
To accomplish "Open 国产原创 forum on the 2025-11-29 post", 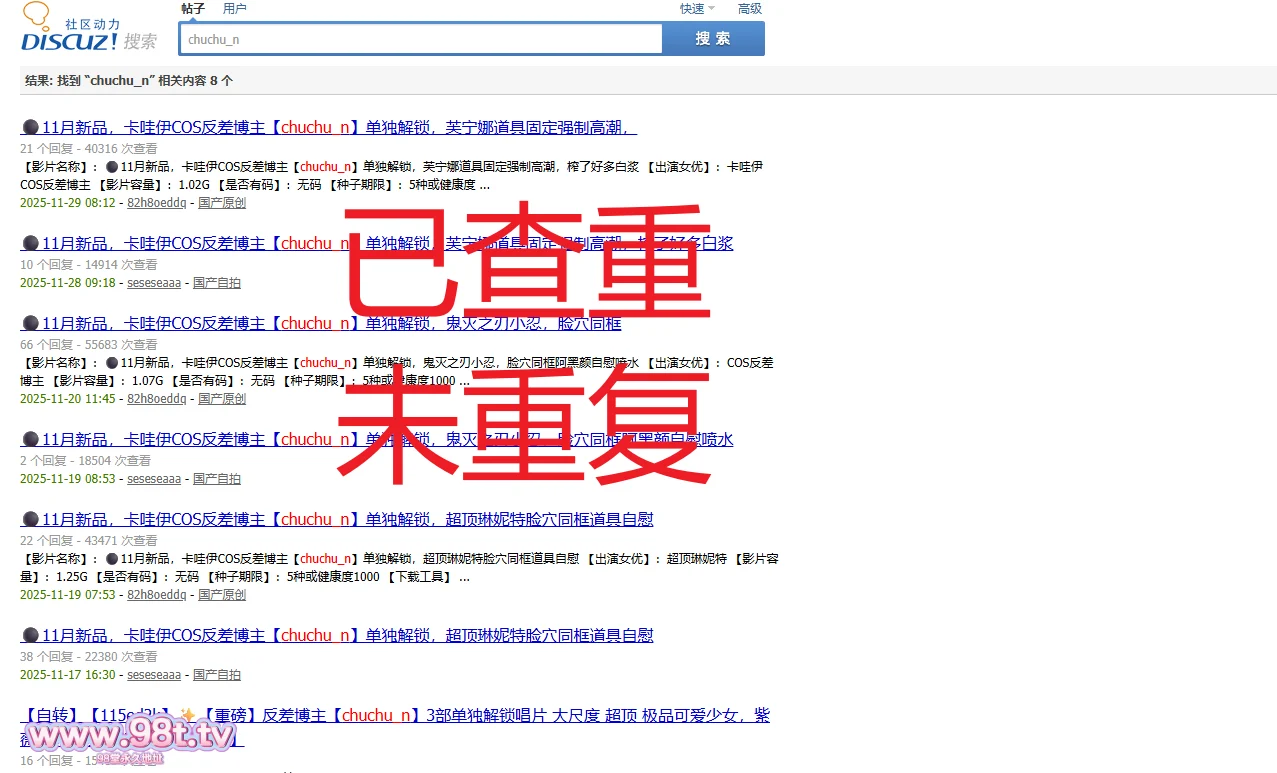I will [222, 203].
